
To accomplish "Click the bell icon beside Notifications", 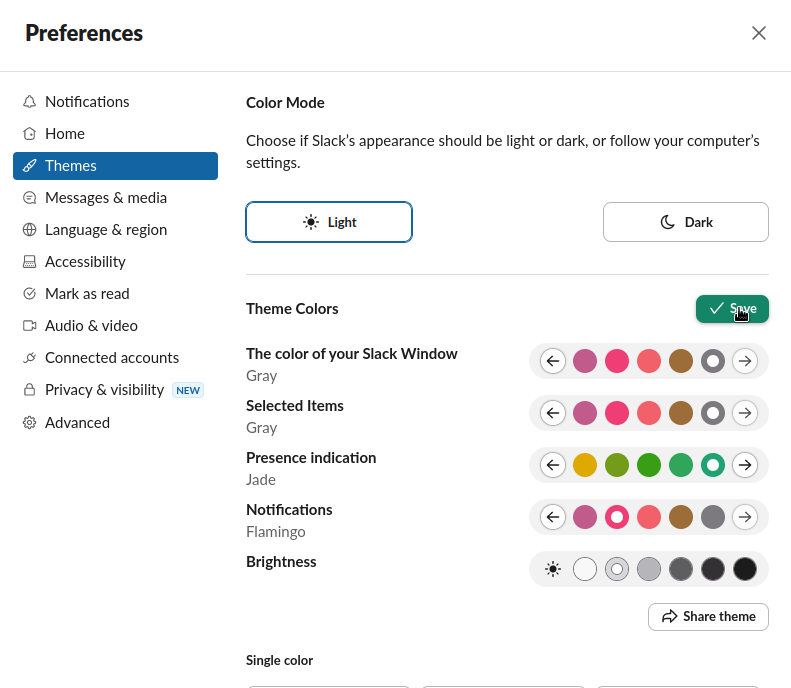I will pyautogui.click(x=30, y=102).
